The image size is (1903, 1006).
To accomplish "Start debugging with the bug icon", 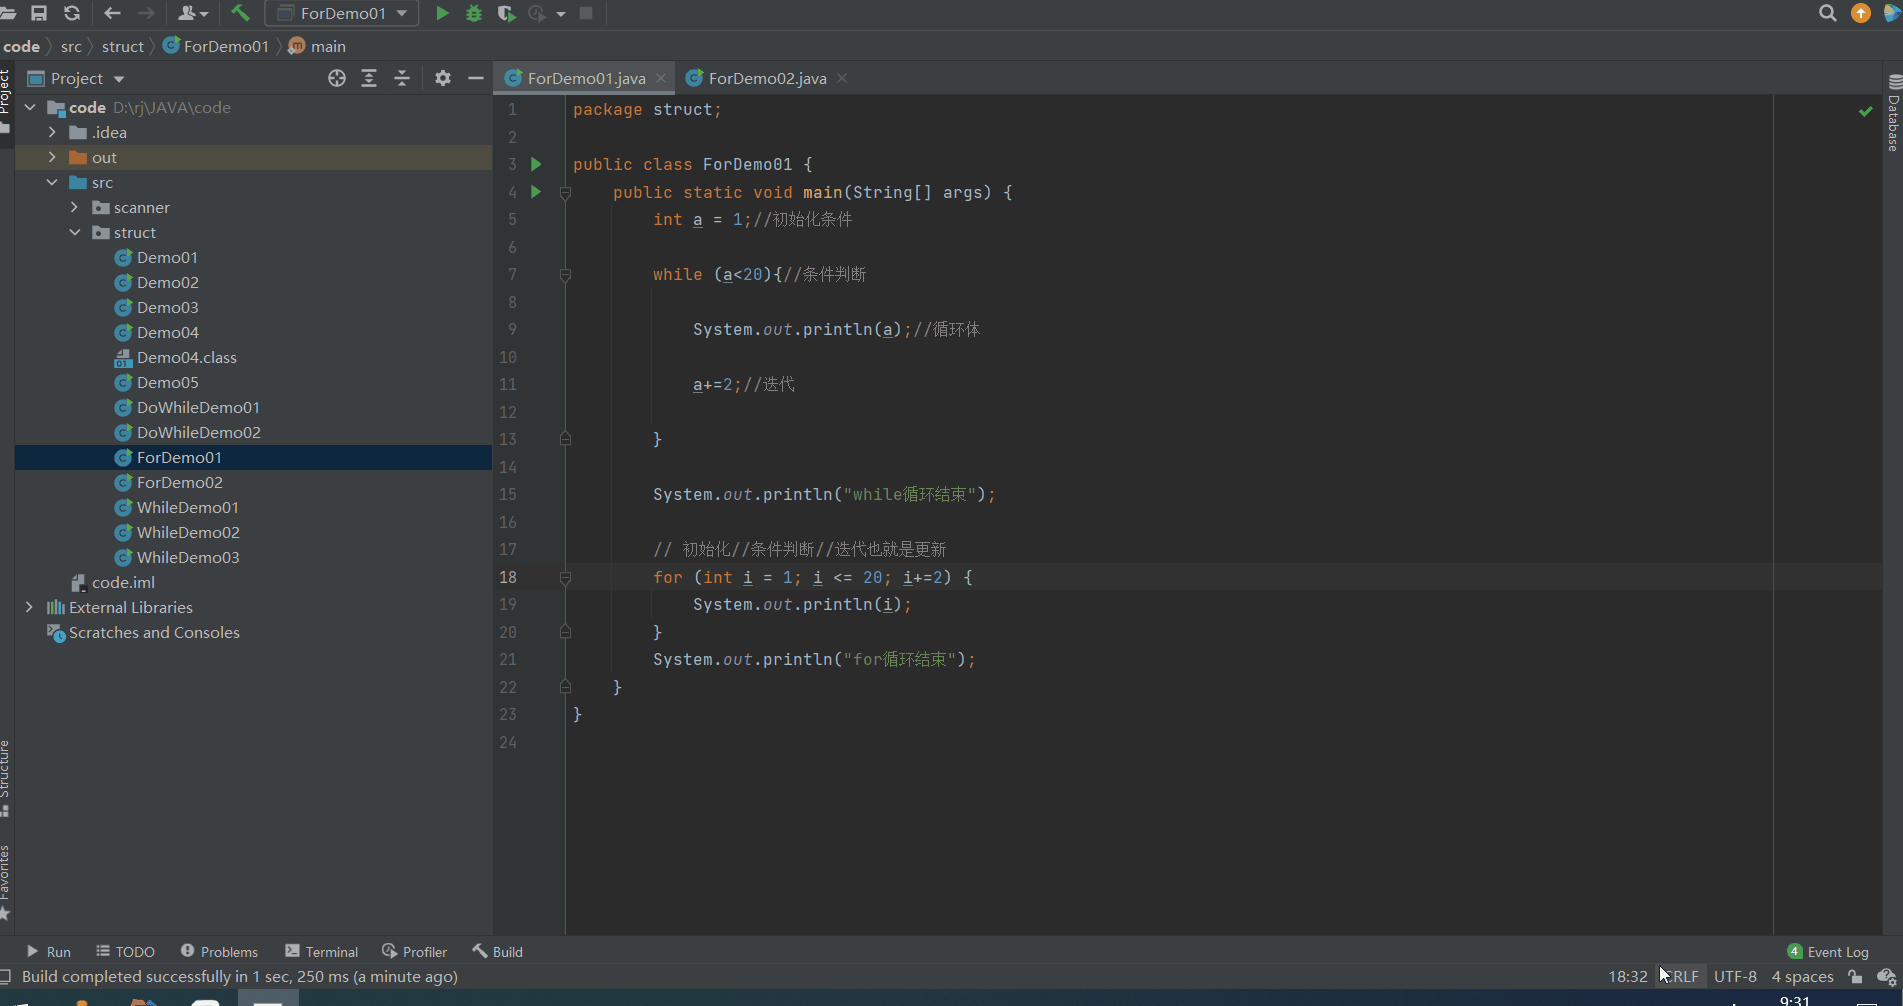I will click(x=474, y=13).
